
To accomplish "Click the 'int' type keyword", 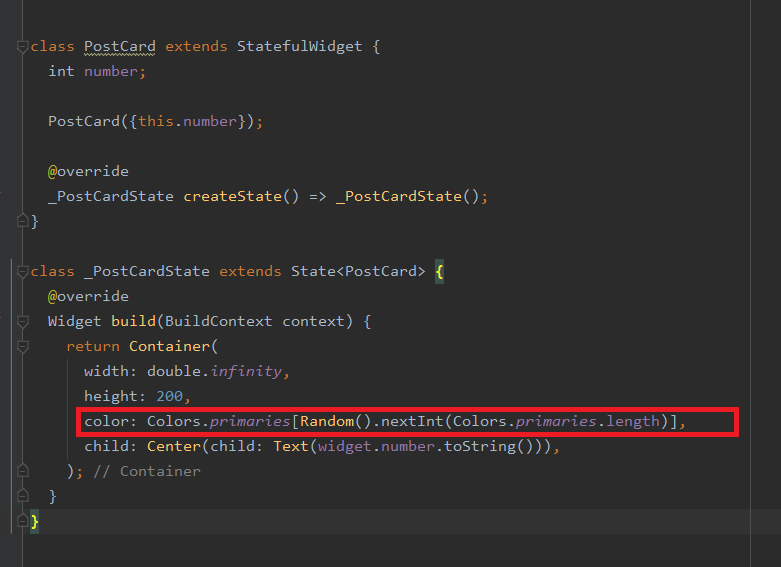I will 61,71.
